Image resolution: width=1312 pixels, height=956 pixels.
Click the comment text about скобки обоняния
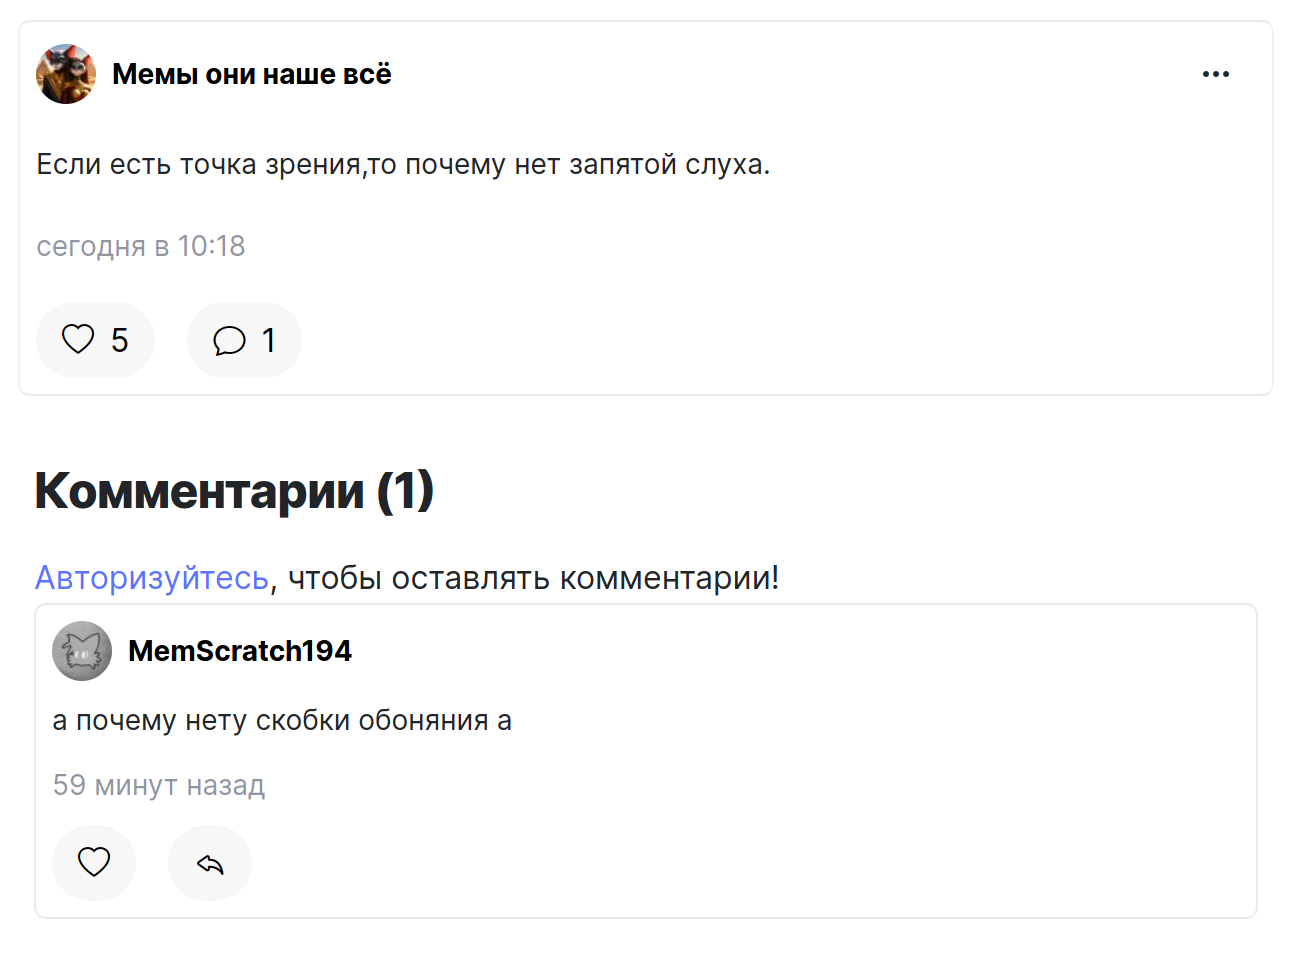pyautogui.click(x=281, y=719)
